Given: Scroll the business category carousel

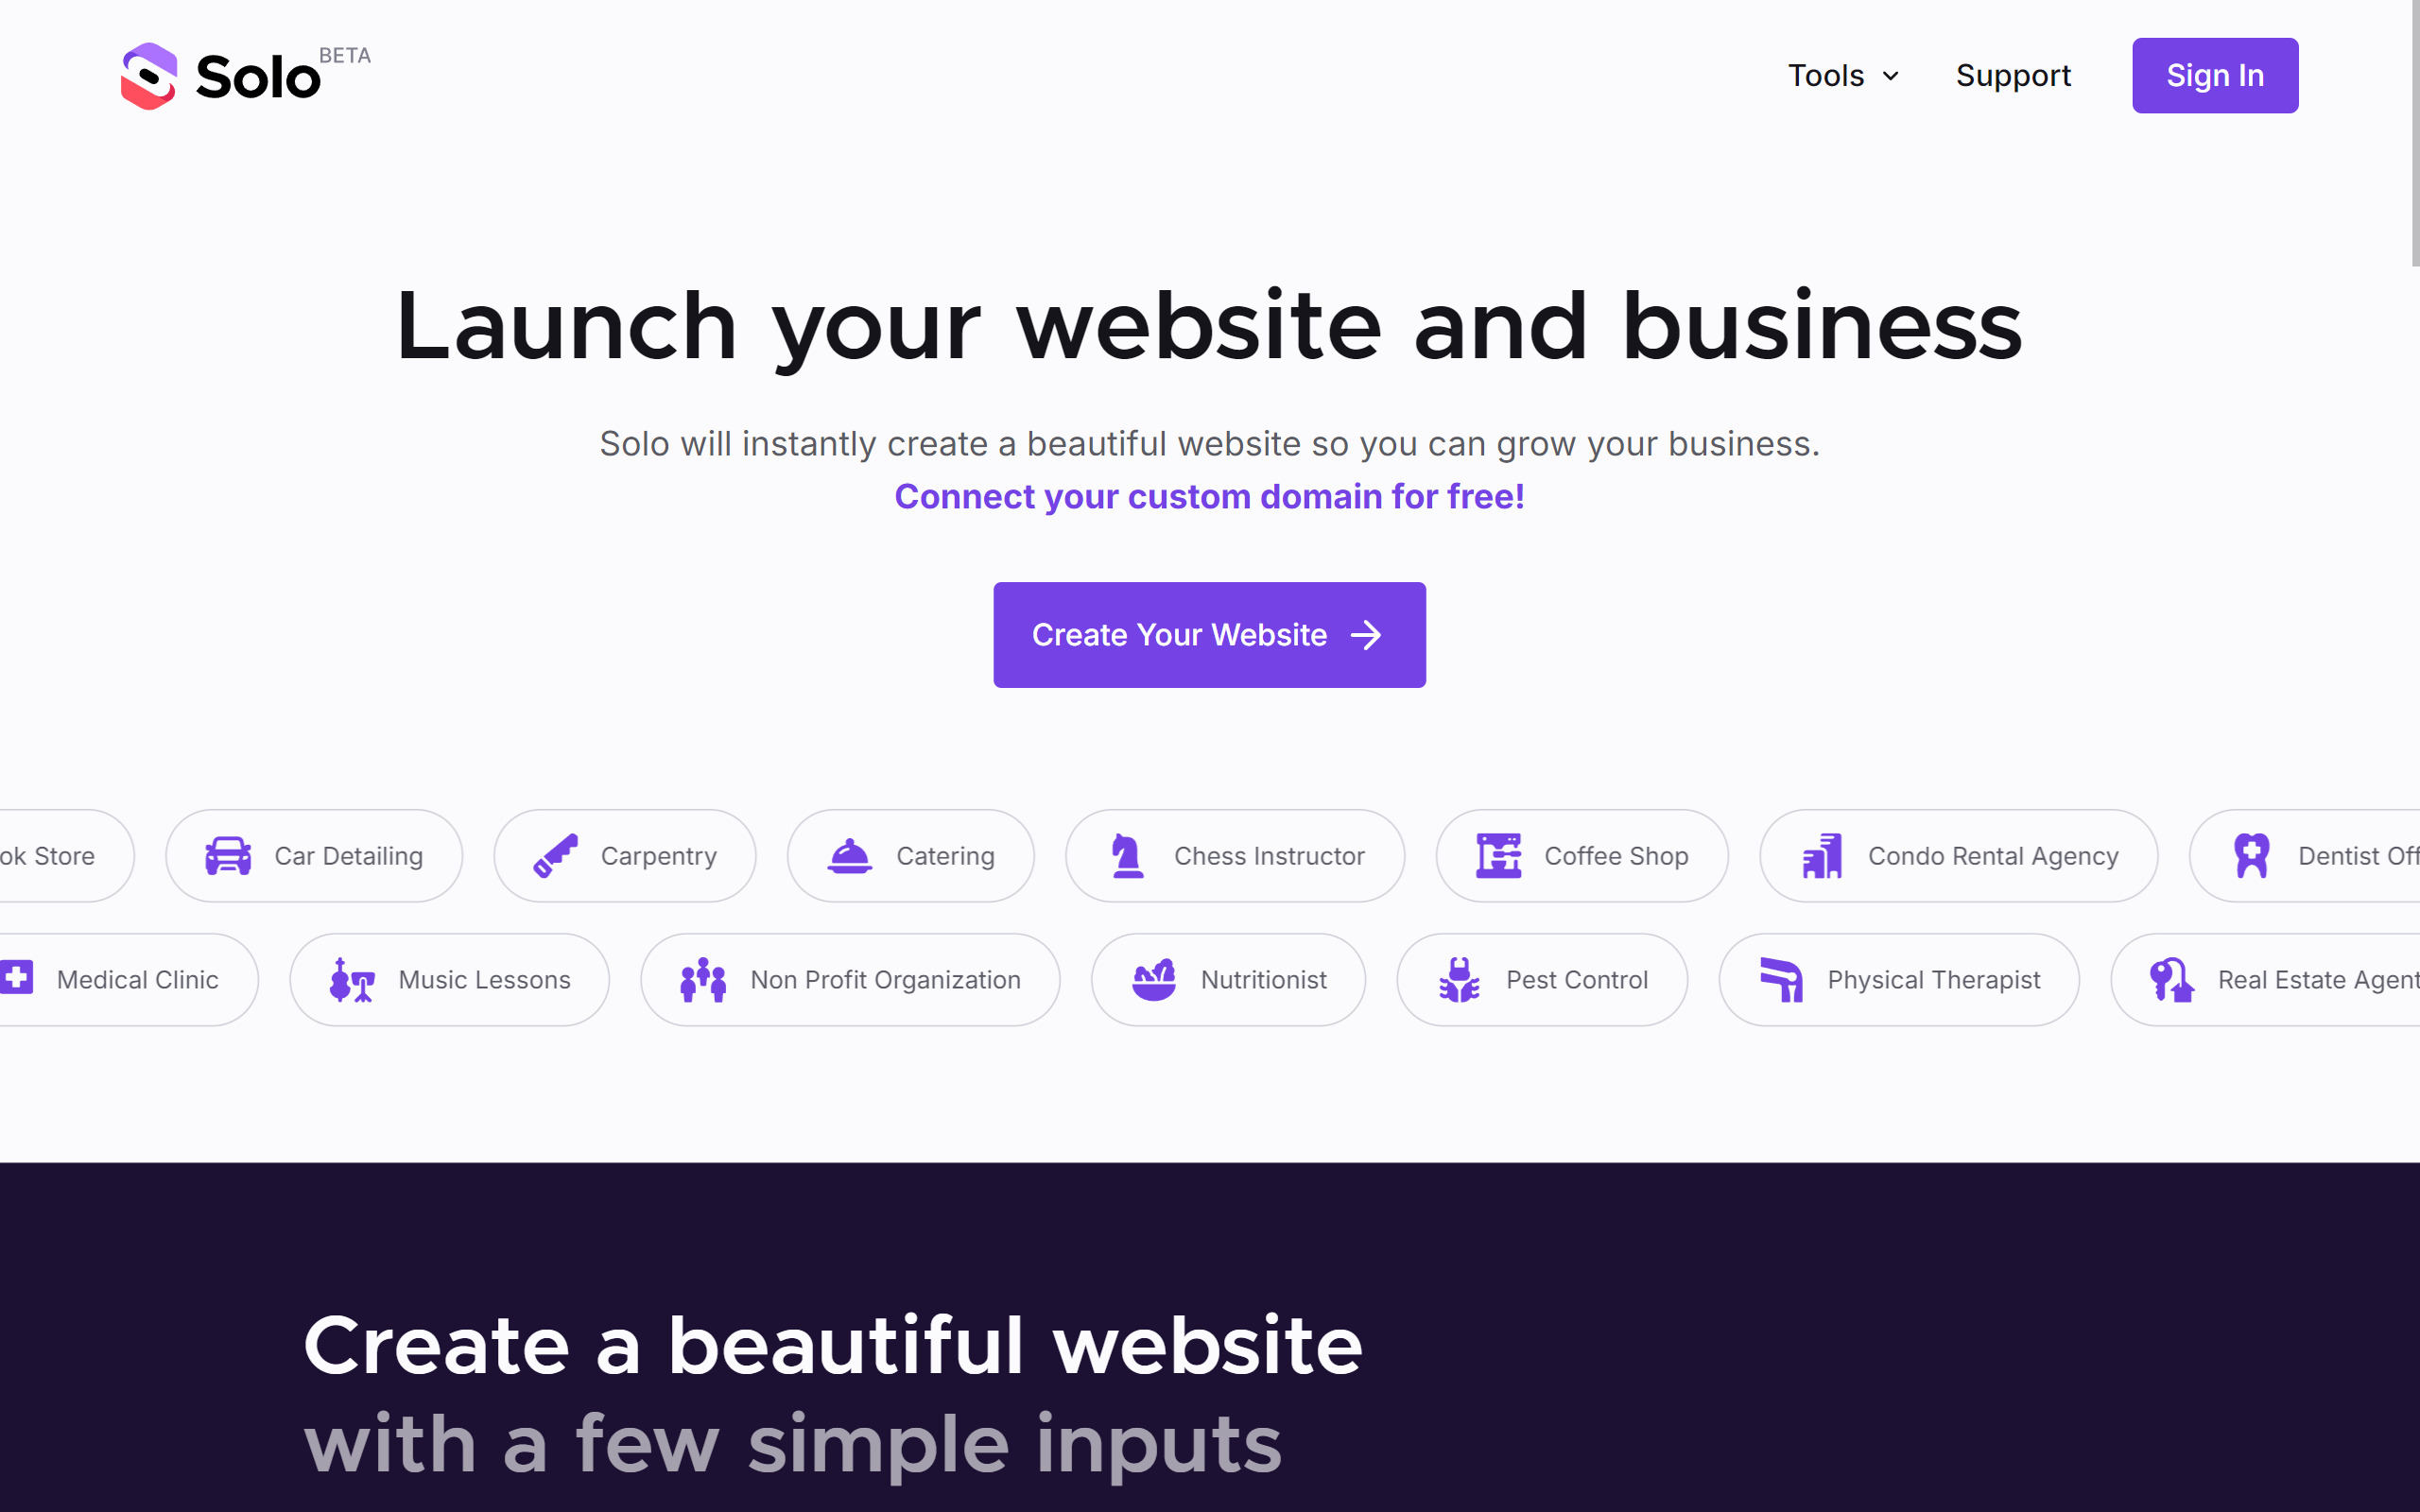Looking at the screenshot, I should point(1209,917).
